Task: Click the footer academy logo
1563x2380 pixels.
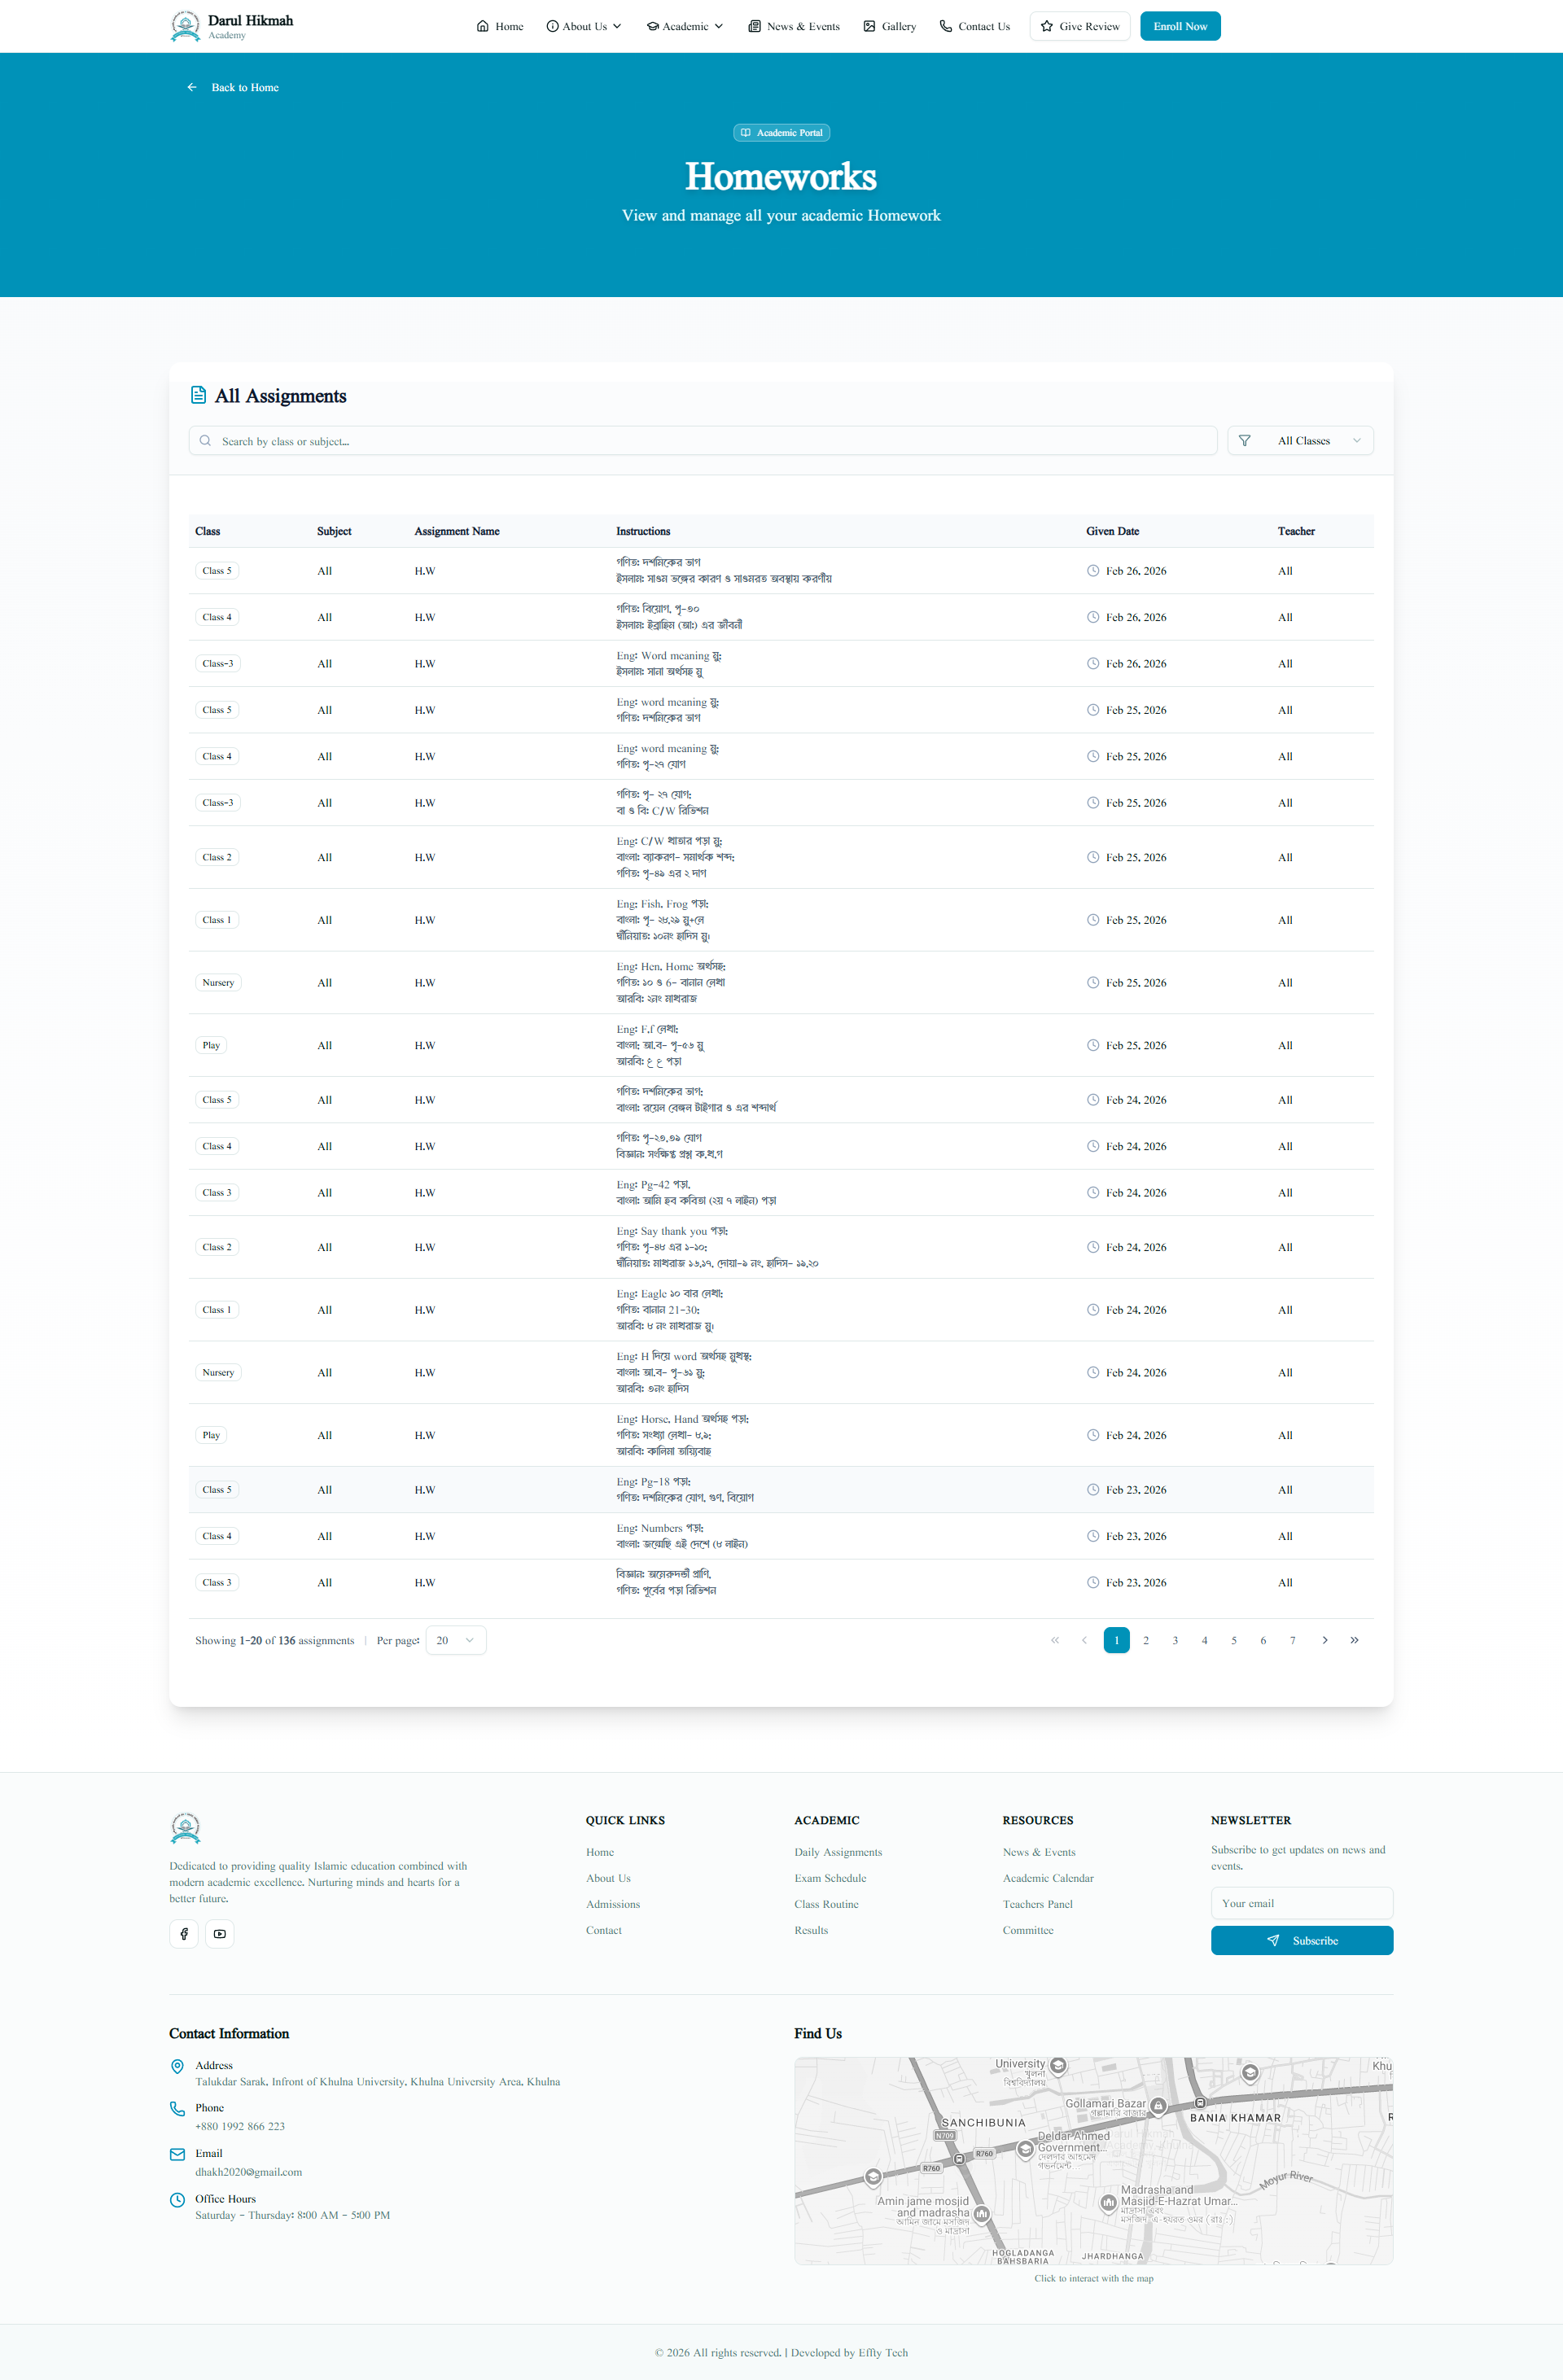Action: point(185,1828)
